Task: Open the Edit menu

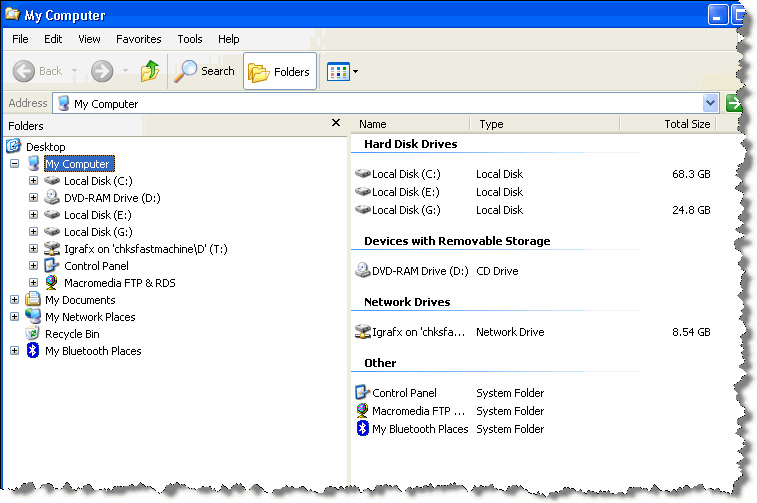Action: (53, 39)
